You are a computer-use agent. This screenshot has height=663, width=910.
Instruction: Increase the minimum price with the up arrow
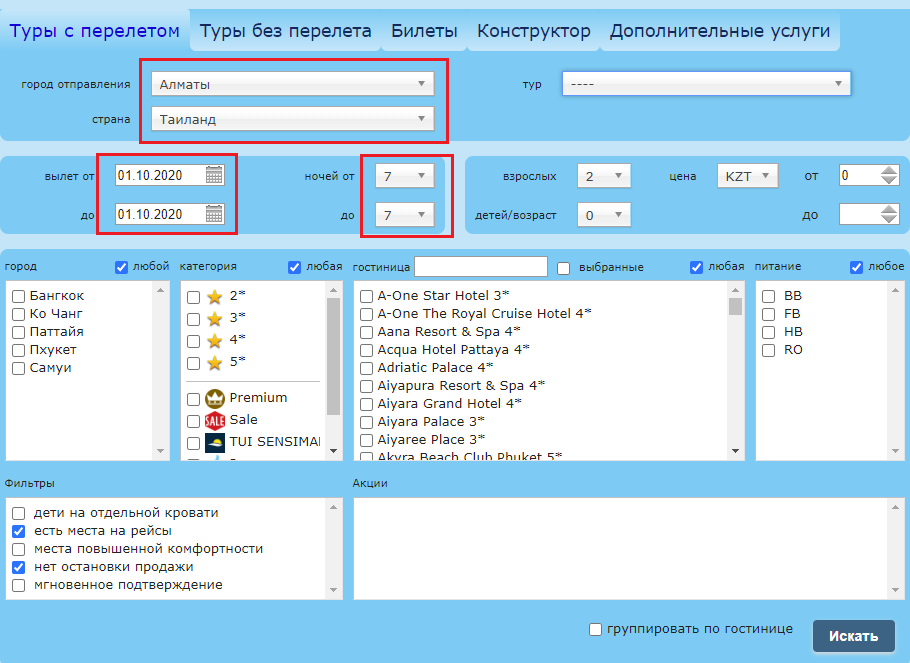(x=889, y=170)
